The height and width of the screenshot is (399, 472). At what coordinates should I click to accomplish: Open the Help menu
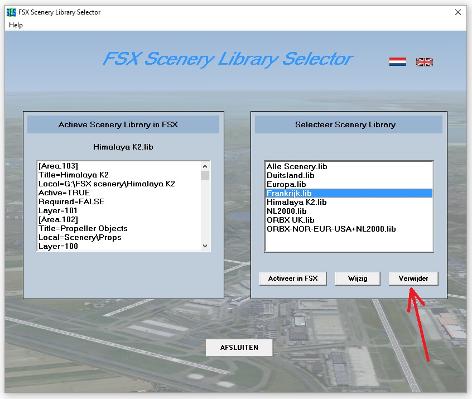(16, 25)
